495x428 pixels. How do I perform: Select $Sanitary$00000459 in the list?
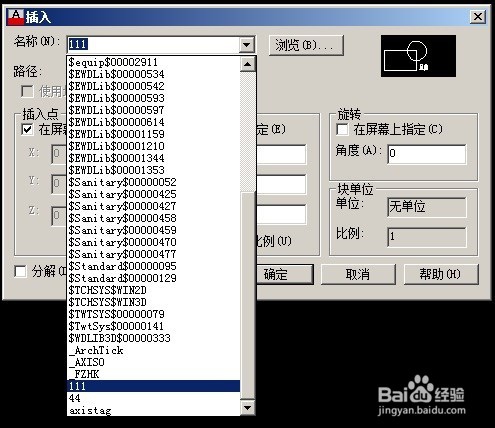153,230
